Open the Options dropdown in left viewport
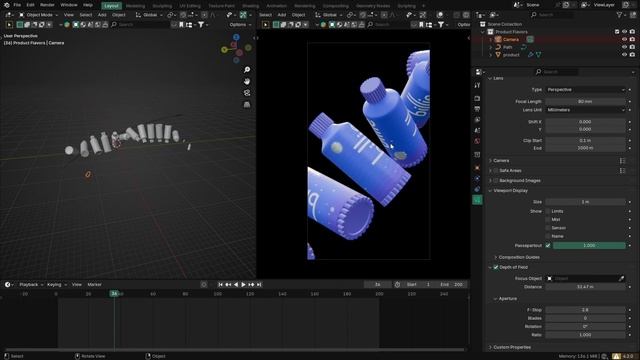This screenshot has height=360, width=640. (240, 24)
